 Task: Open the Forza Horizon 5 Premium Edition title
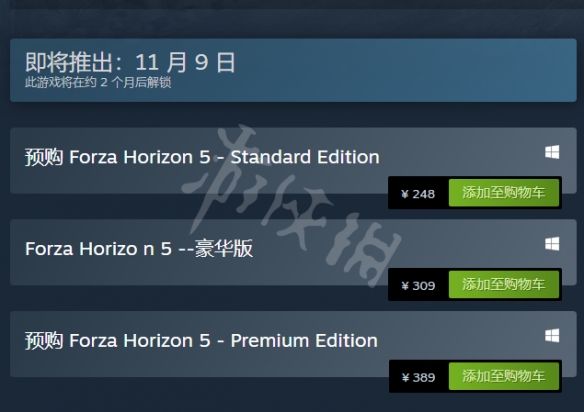tap(201, 340)
